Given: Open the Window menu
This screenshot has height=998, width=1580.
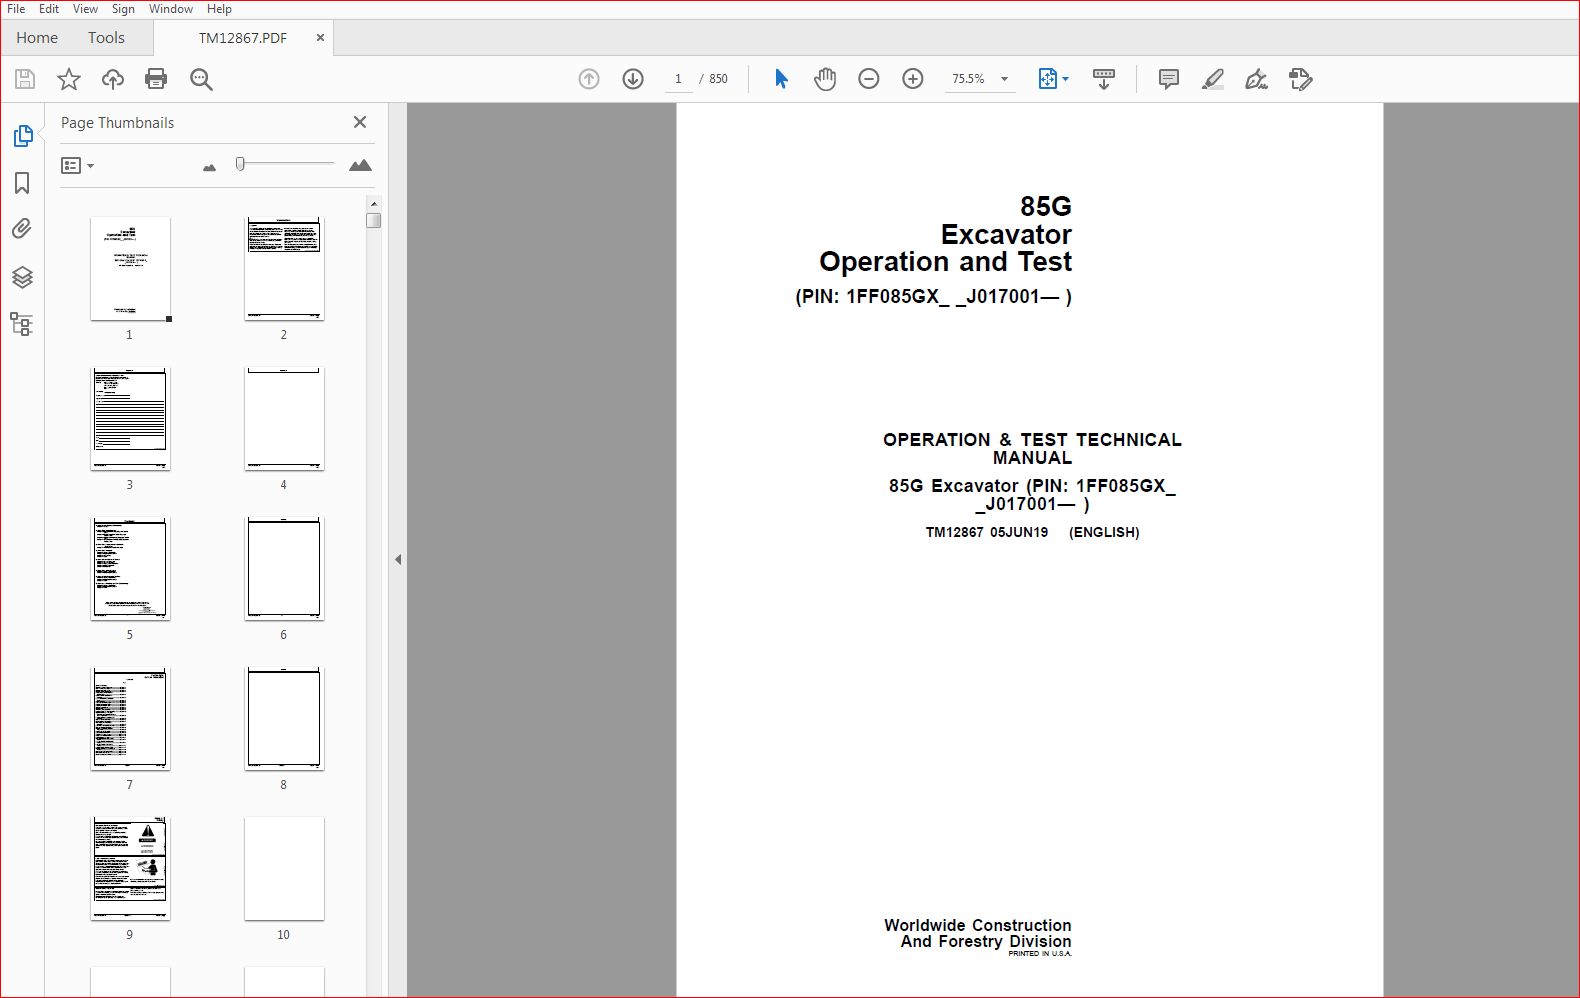Looking at the screenshot, I should [171, 9].
